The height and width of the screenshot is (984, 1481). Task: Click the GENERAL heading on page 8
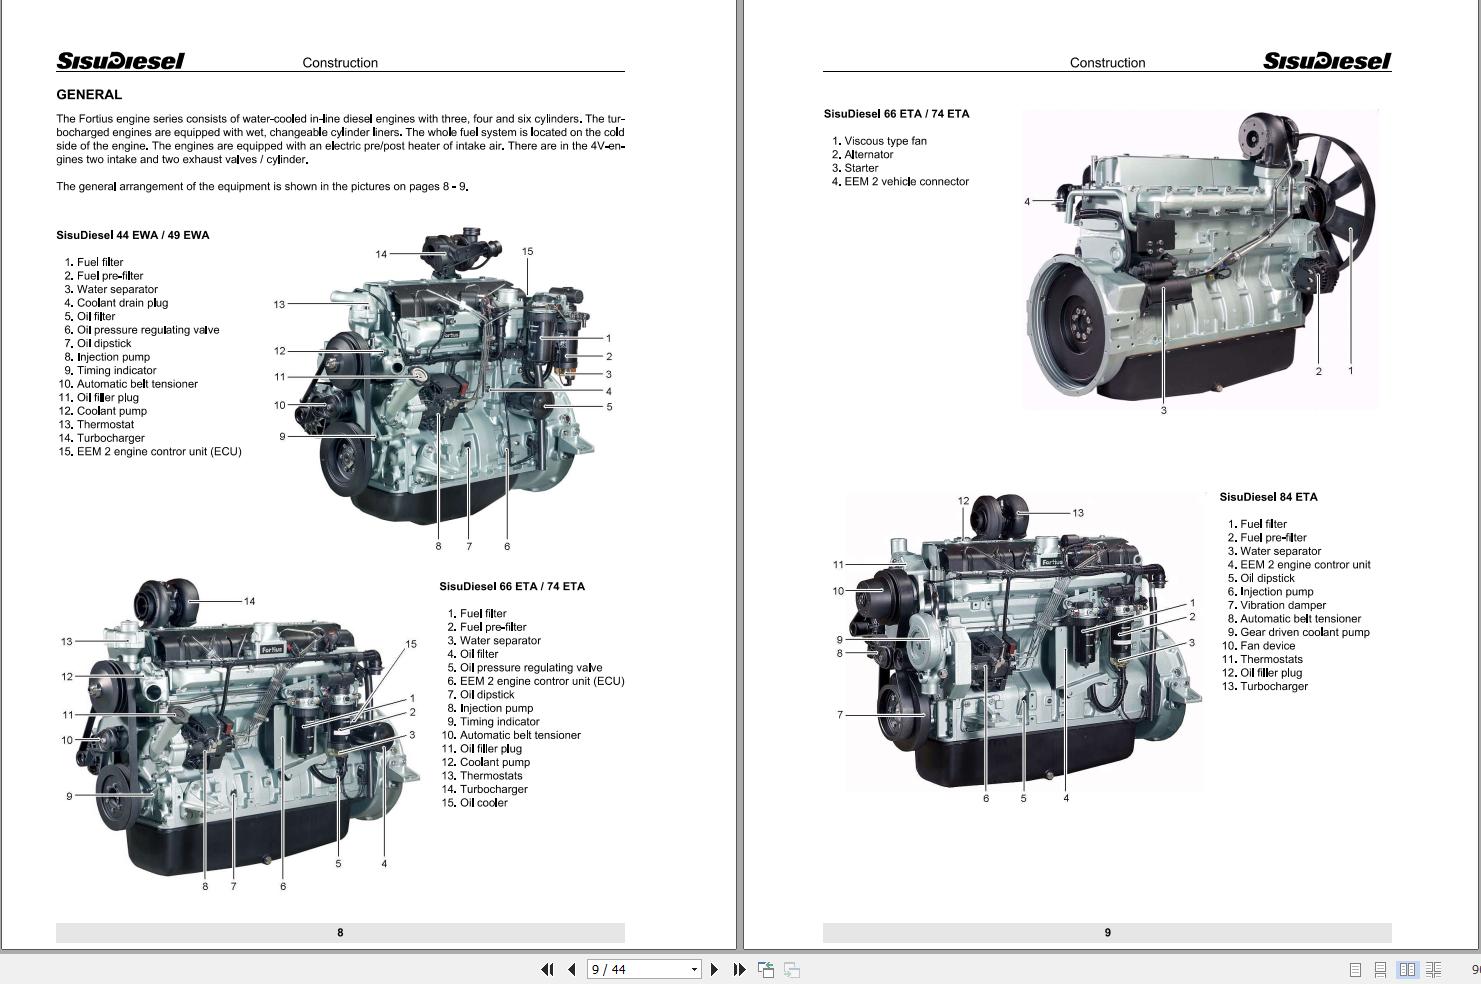(x=89, y=95)
